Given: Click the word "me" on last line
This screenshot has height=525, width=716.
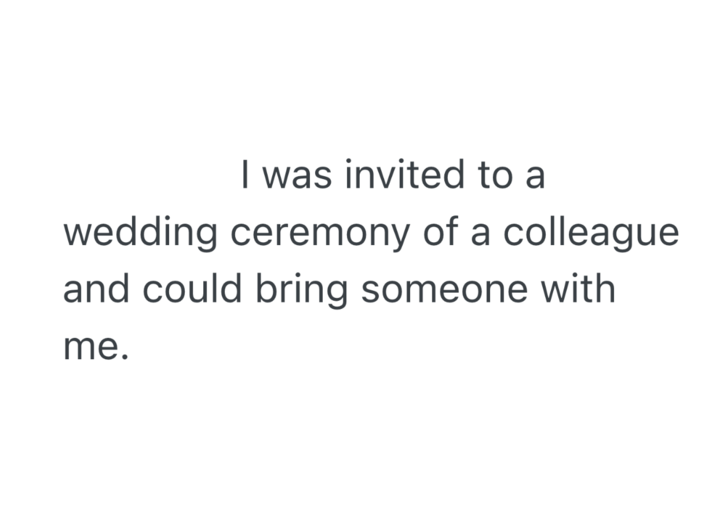Looking at the screenshot, I should 89,349.
